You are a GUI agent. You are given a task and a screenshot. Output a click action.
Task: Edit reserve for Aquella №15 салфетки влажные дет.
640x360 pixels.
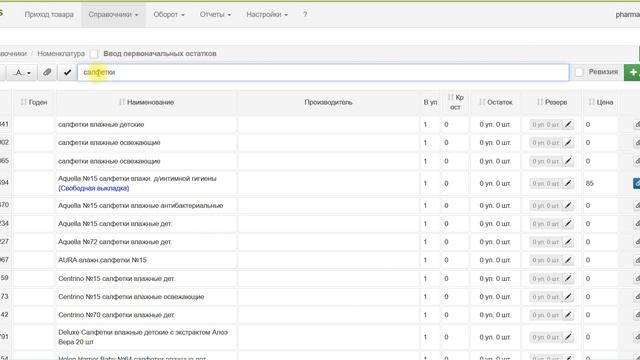[x=568, y=224]
